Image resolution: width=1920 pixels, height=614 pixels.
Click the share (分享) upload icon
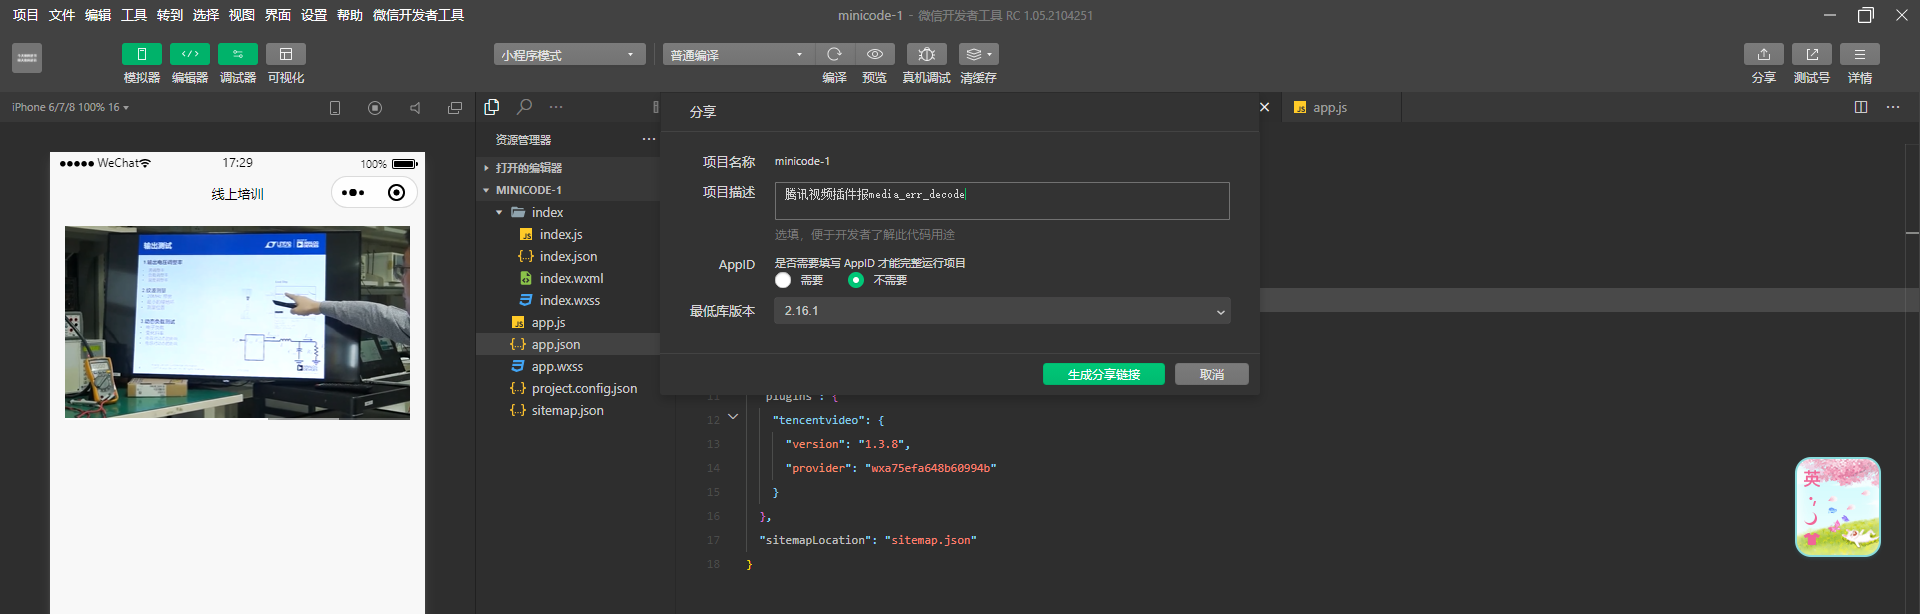coord(1763,54)
